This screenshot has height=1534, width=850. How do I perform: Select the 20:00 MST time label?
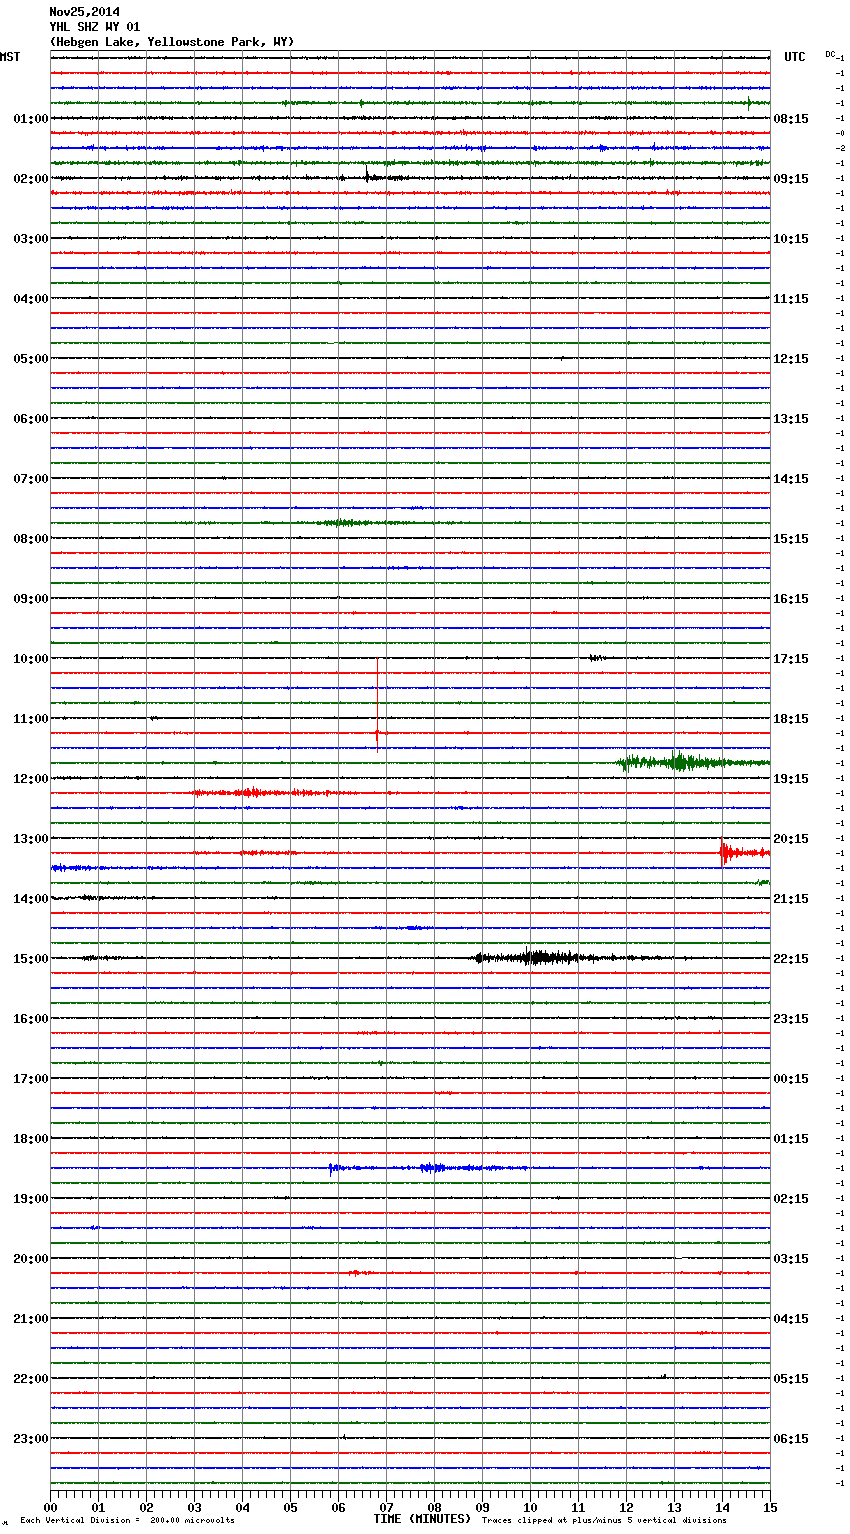30,1259
